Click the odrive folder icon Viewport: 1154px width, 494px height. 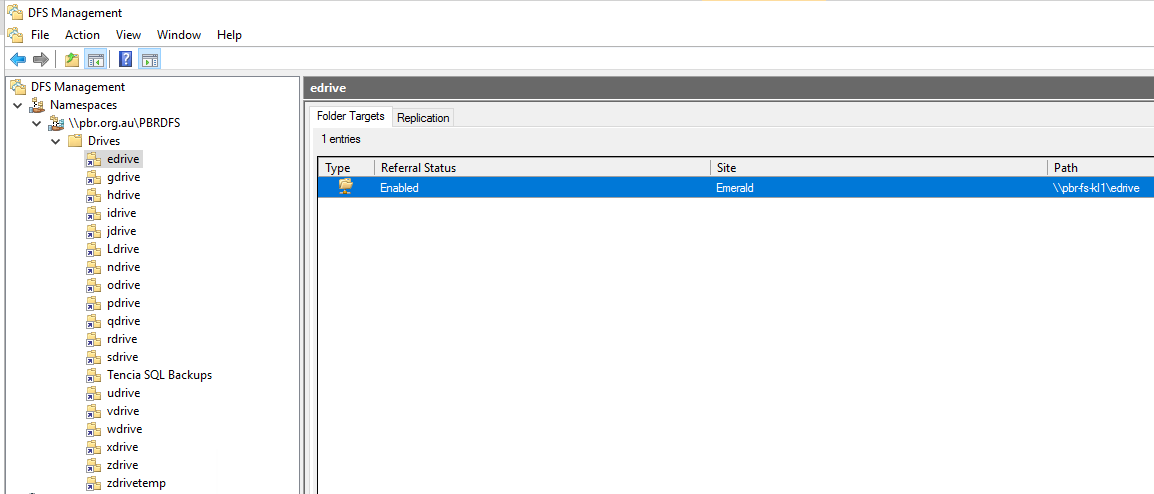[93, 285]
